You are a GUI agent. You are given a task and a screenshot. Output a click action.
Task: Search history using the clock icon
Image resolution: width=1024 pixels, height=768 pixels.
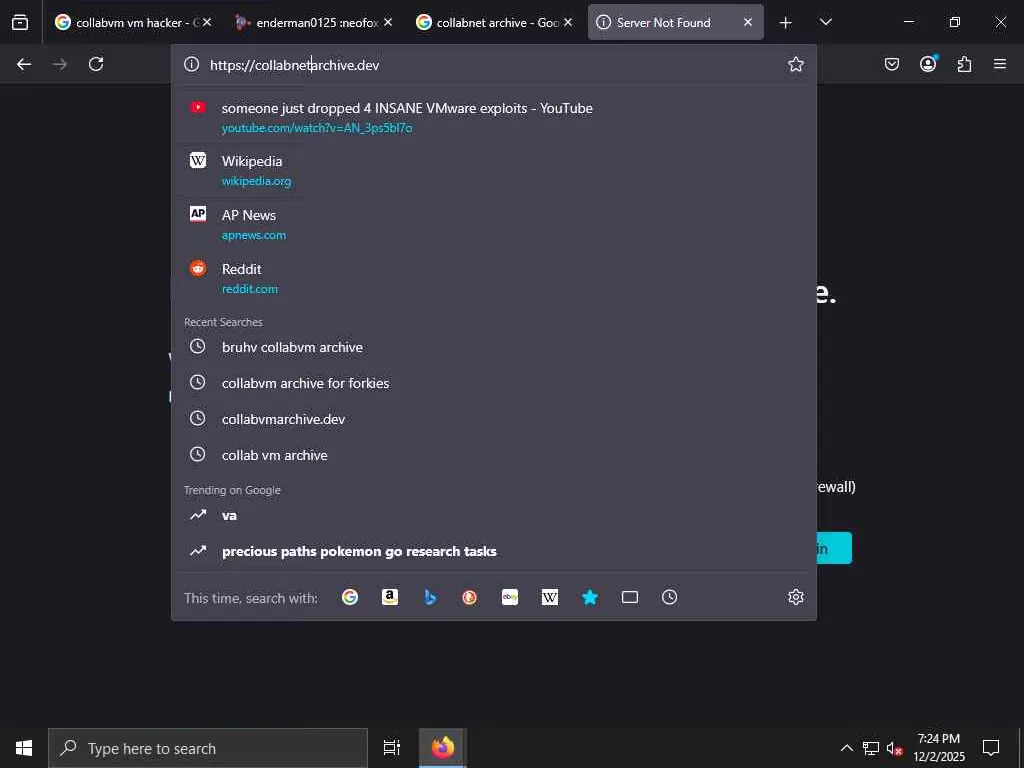(x=669, y=597)
